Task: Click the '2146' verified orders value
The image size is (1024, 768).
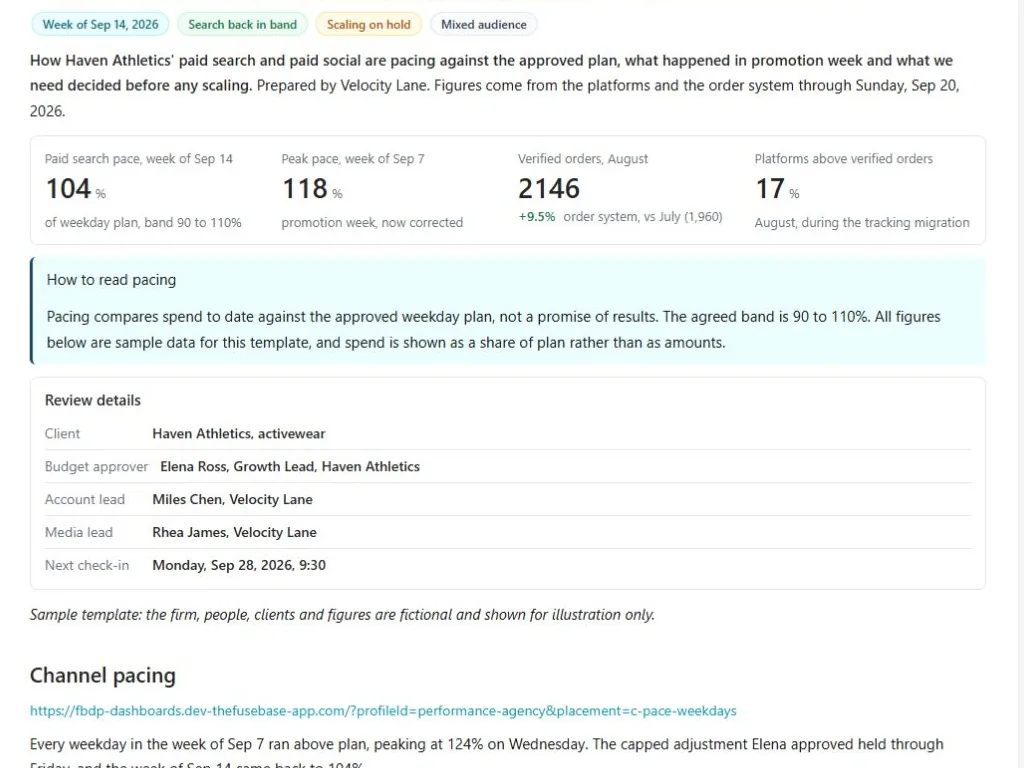Action: tap(549, 189)
